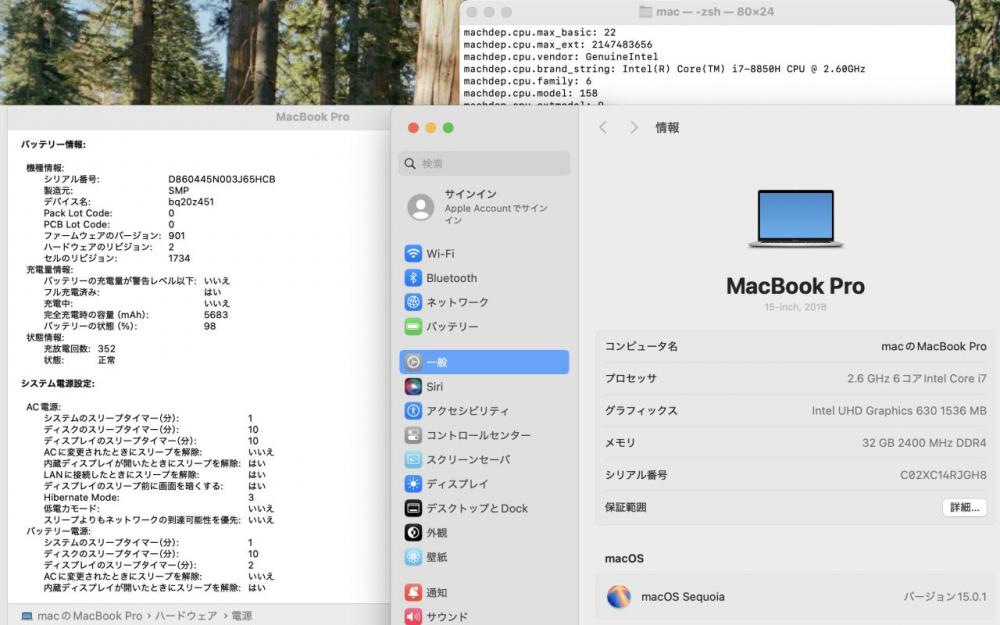Click the 検索 search field in settings
Viewport: 1000px width, 625px height.
(485, 163)
